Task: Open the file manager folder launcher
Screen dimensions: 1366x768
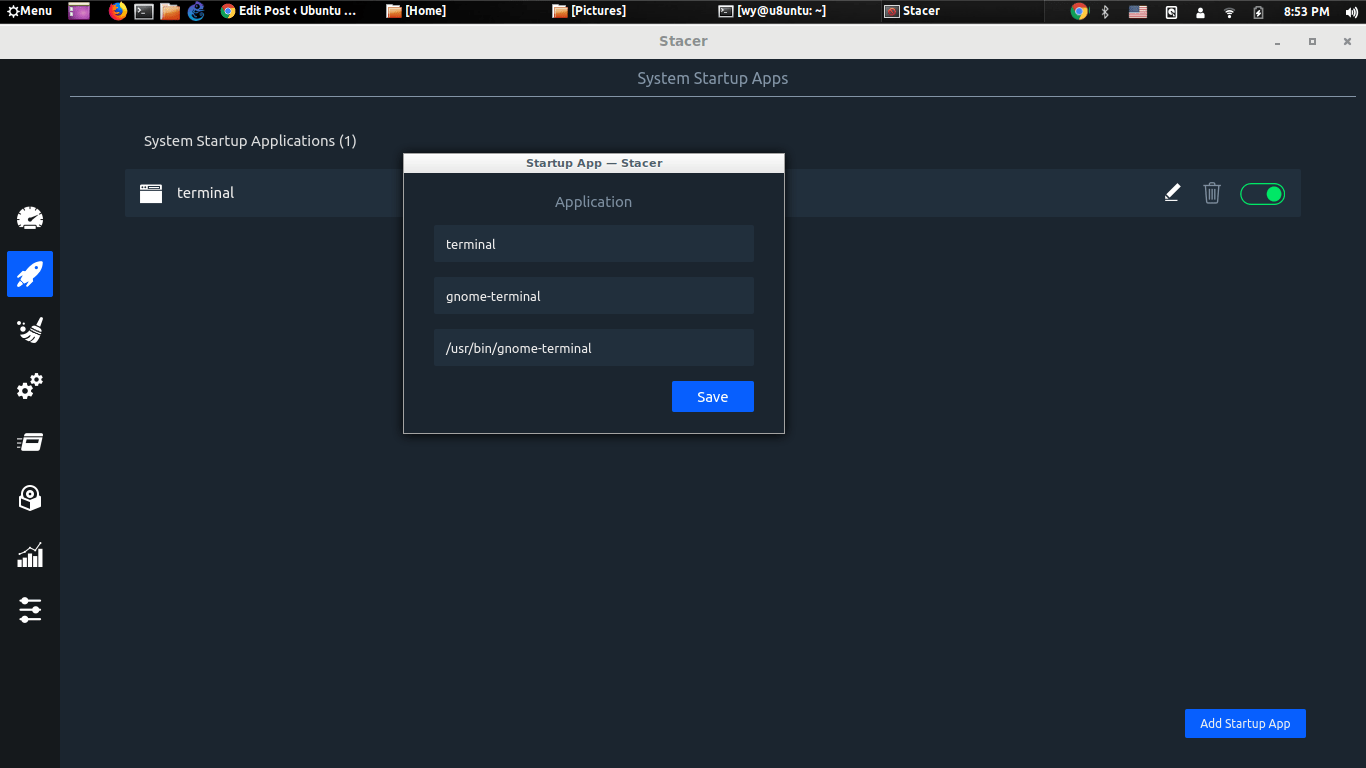Action: [x=170, y=11]
